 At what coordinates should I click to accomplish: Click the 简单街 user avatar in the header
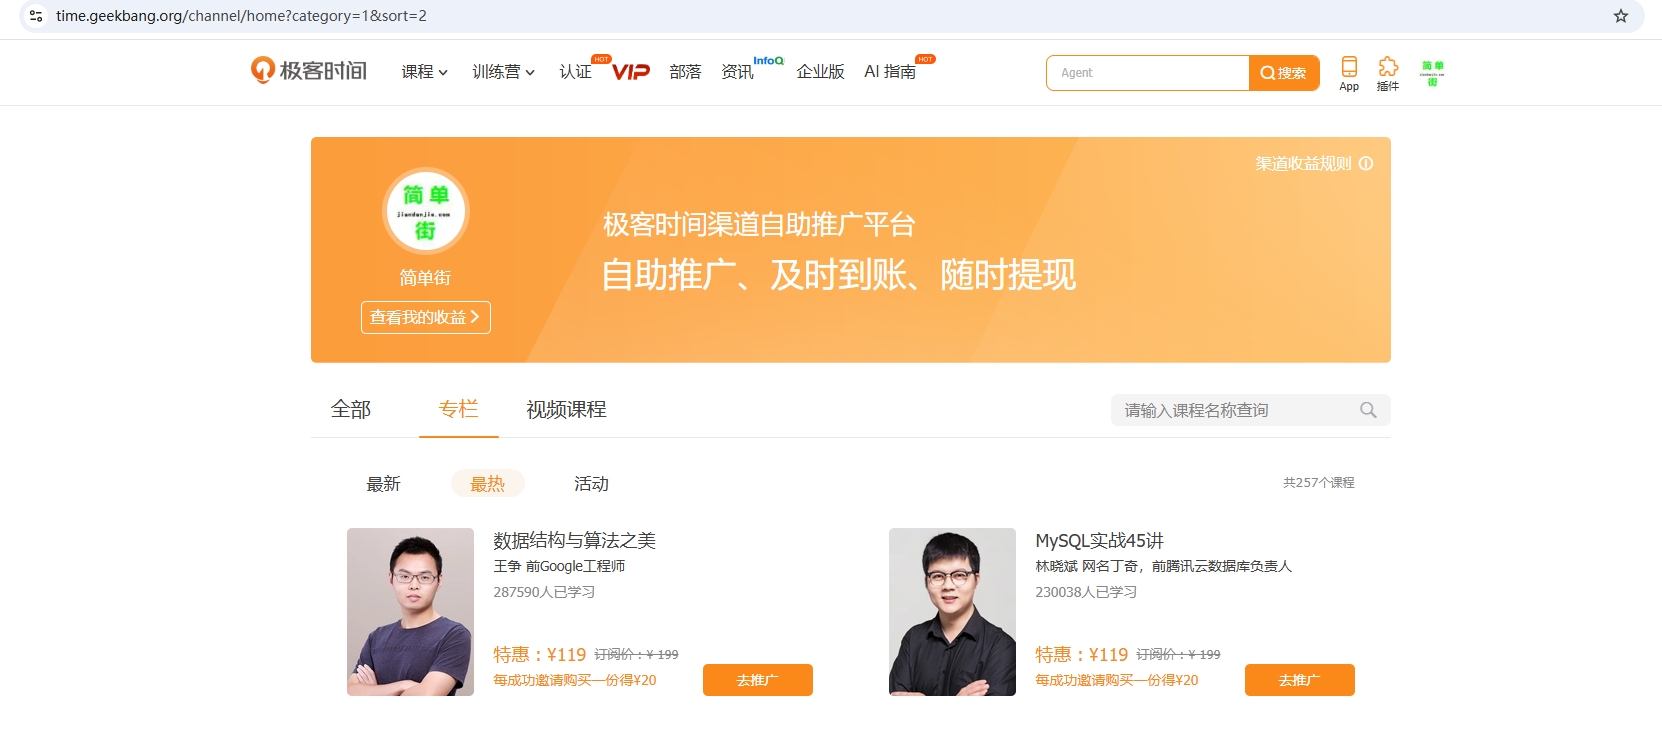click(x=1433, y=73)
